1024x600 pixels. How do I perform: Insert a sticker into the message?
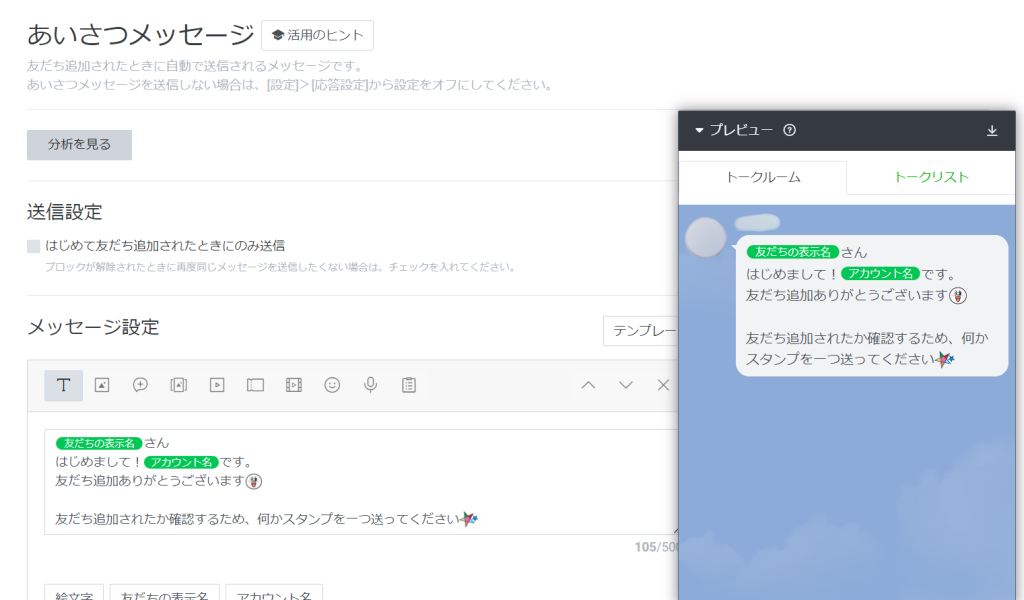(140, 385)
